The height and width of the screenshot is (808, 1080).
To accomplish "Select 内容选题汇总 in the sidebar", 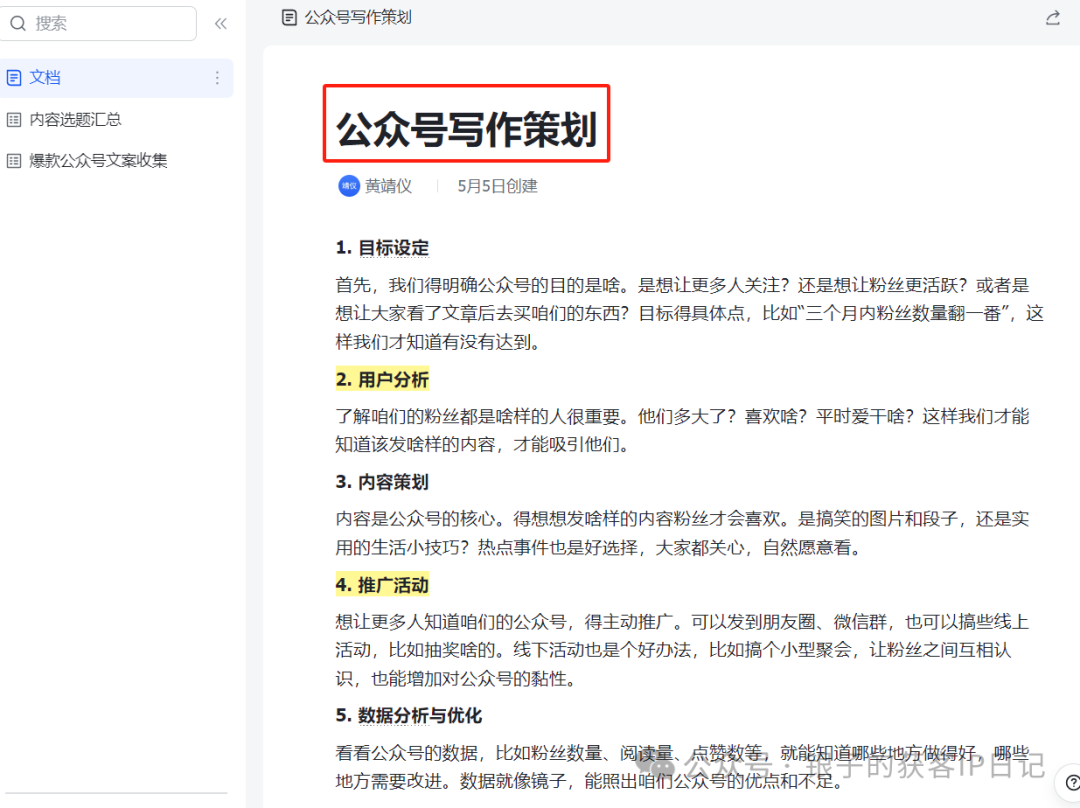I will point(77,119).
